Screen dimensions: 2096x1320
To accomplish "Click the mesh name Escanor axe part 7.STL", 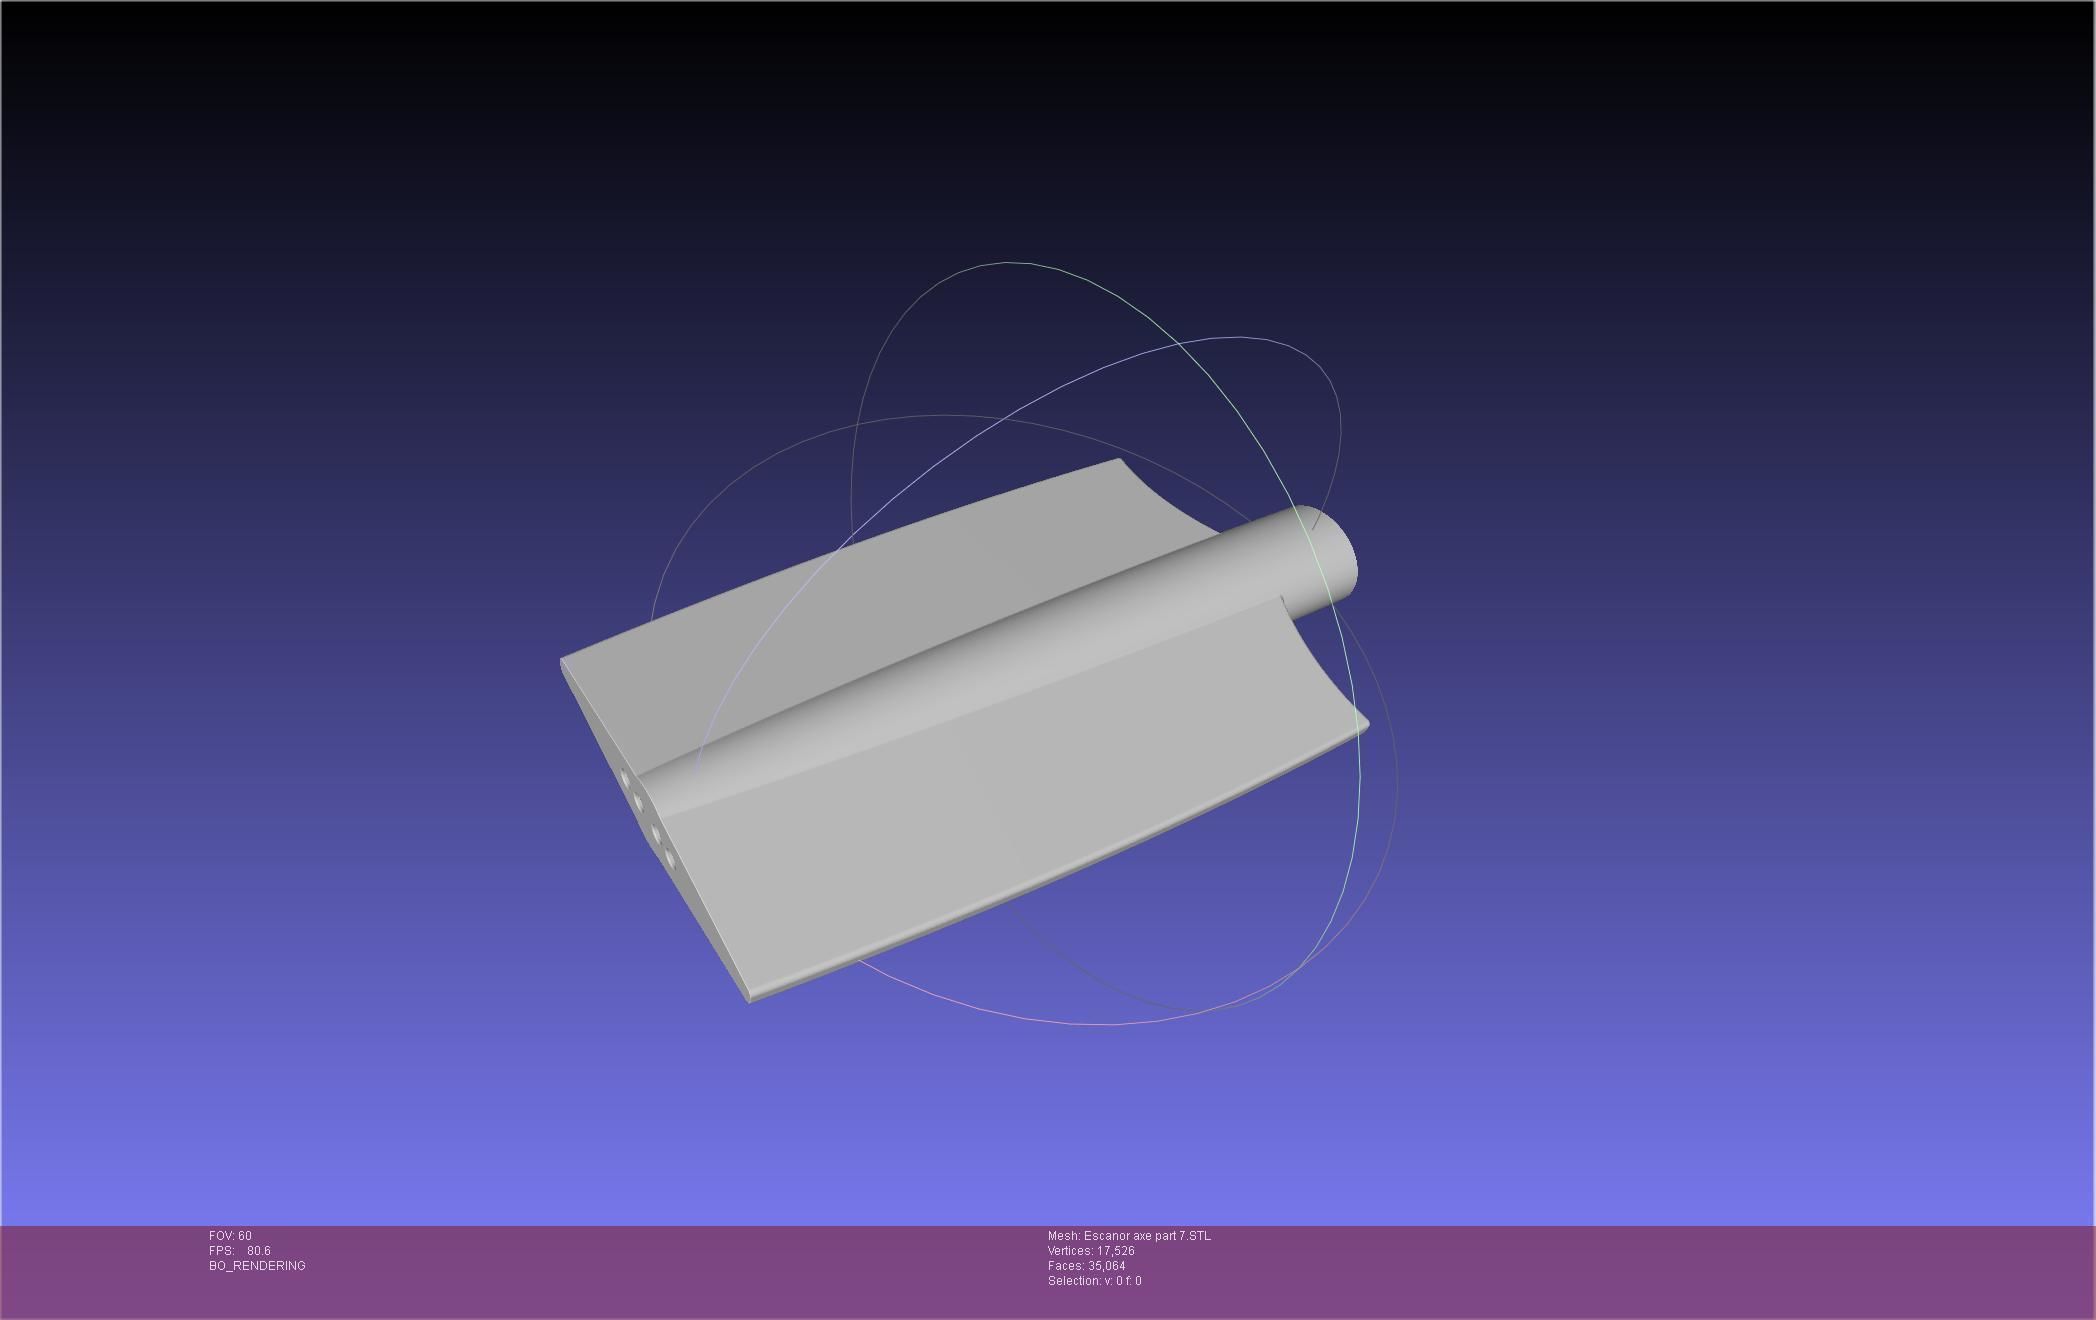I will [1129, 1236].
